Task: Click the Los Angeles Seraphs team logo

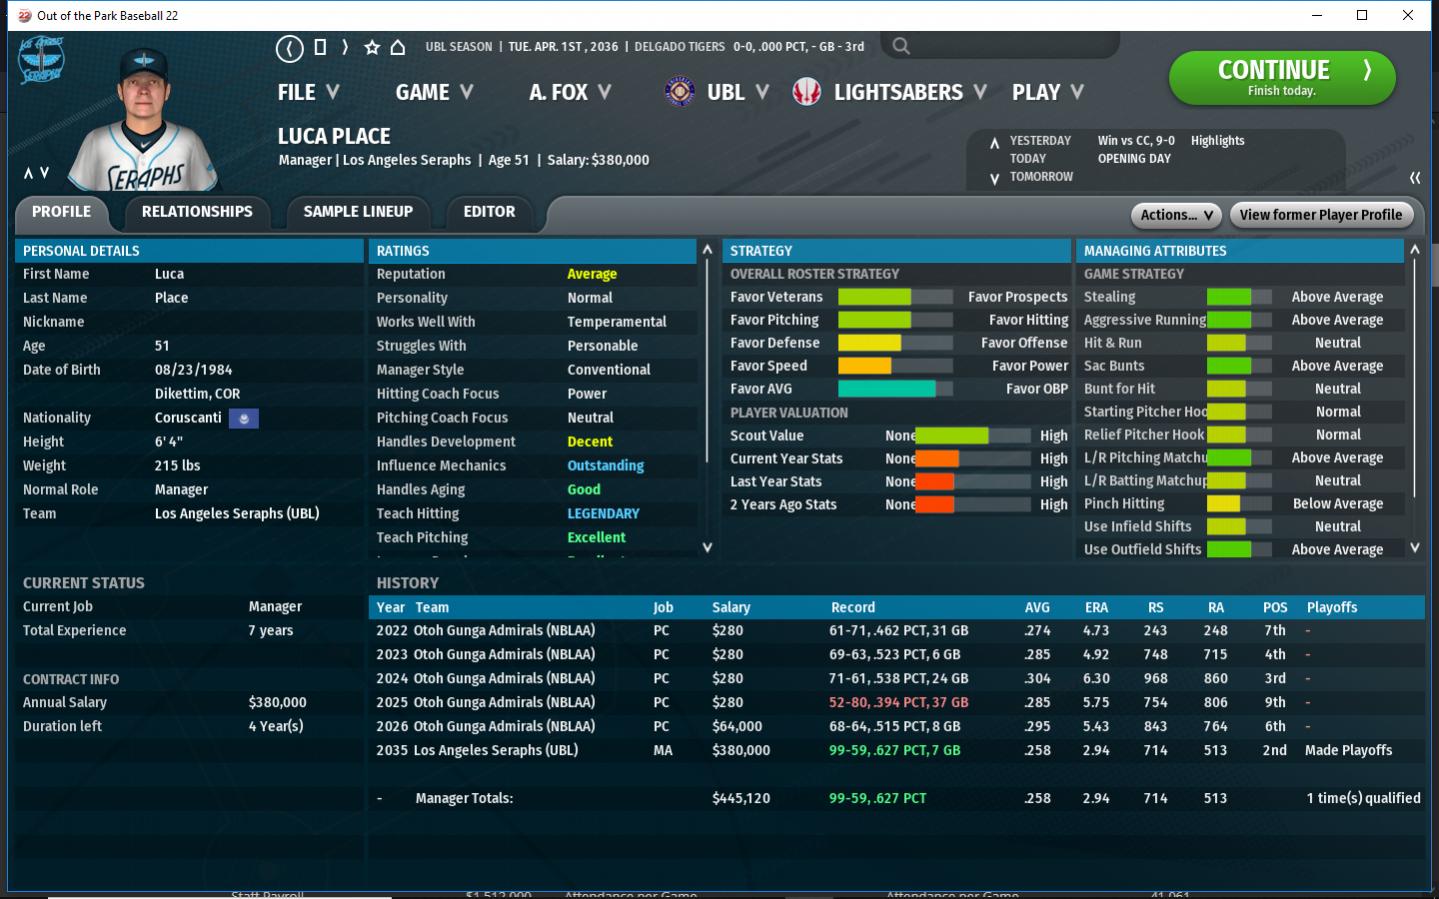Action: [x=42, y=61]
